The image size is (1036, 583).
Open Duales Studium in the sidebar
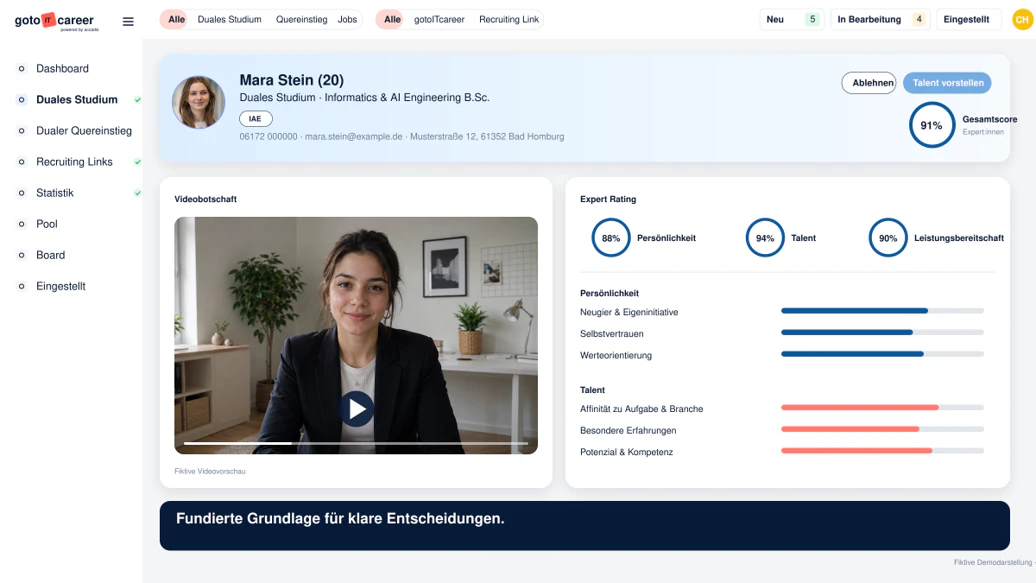coord(77,100)
